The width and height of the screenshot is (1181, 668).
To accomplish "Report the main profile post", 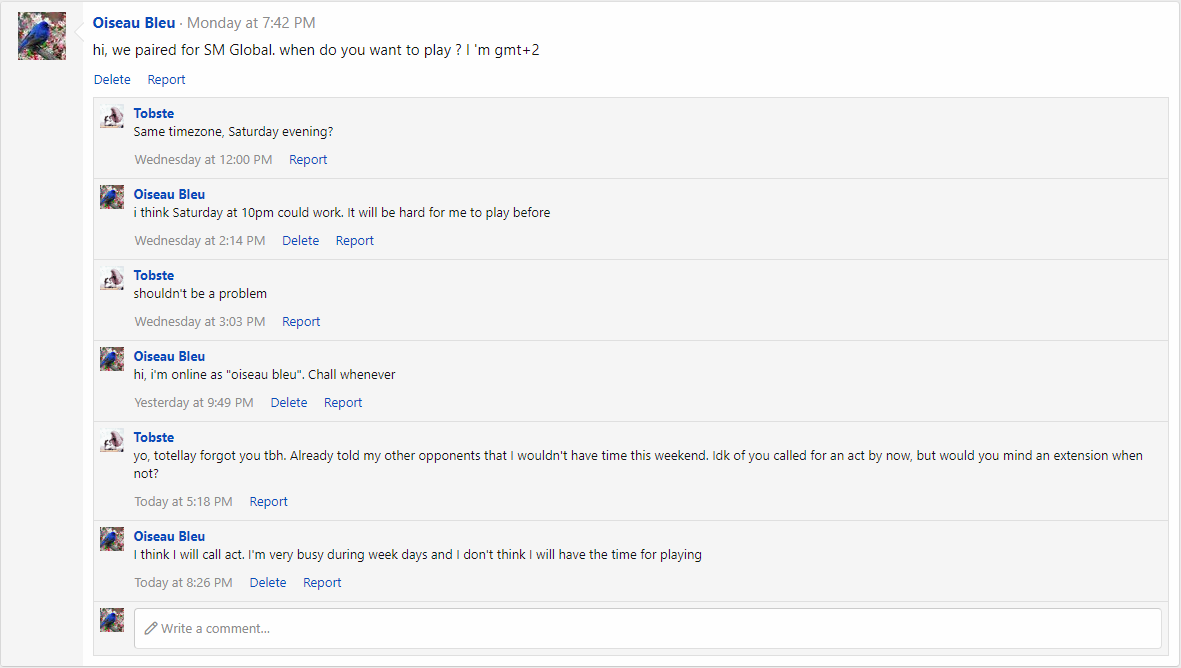I will [x=166, y=80].
